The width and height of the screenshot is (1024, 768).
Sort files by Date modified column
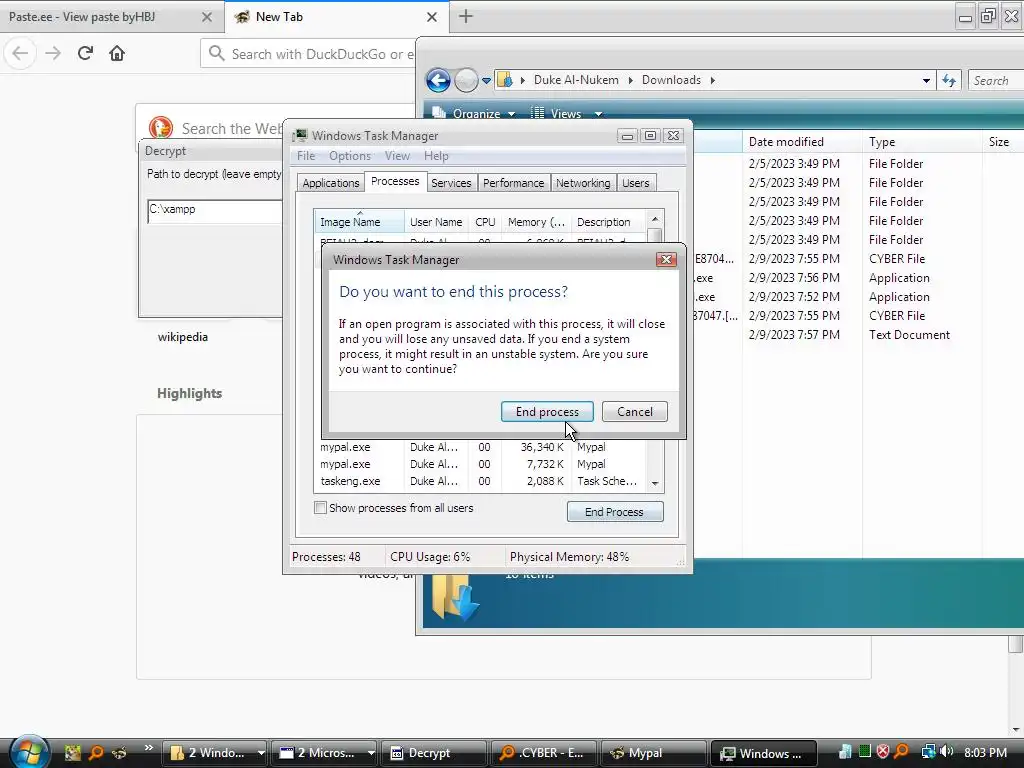click(x=801, y=142)
